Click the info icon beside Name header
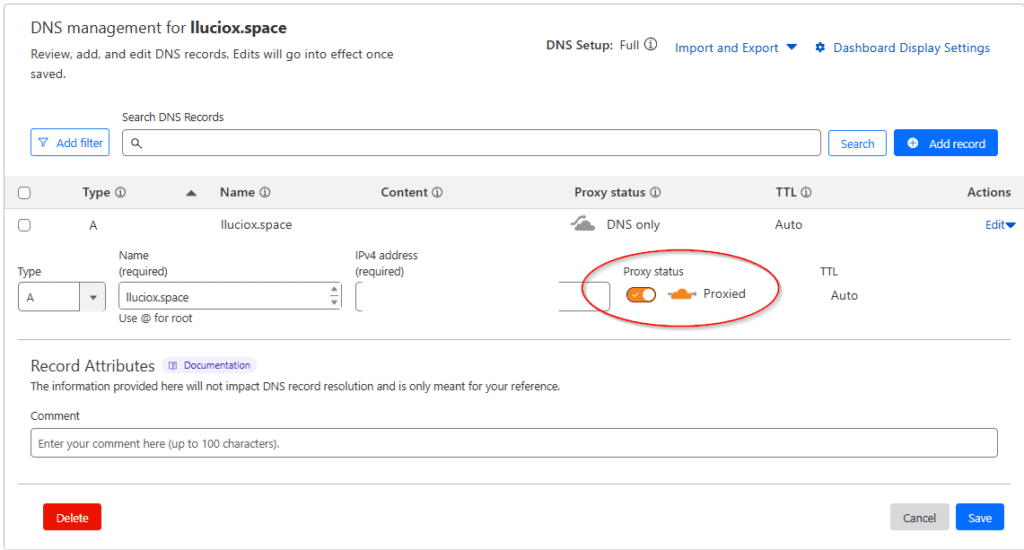The width and height of the screenshot is (1024, 550). pyautogui.click(x=266, y=193)
